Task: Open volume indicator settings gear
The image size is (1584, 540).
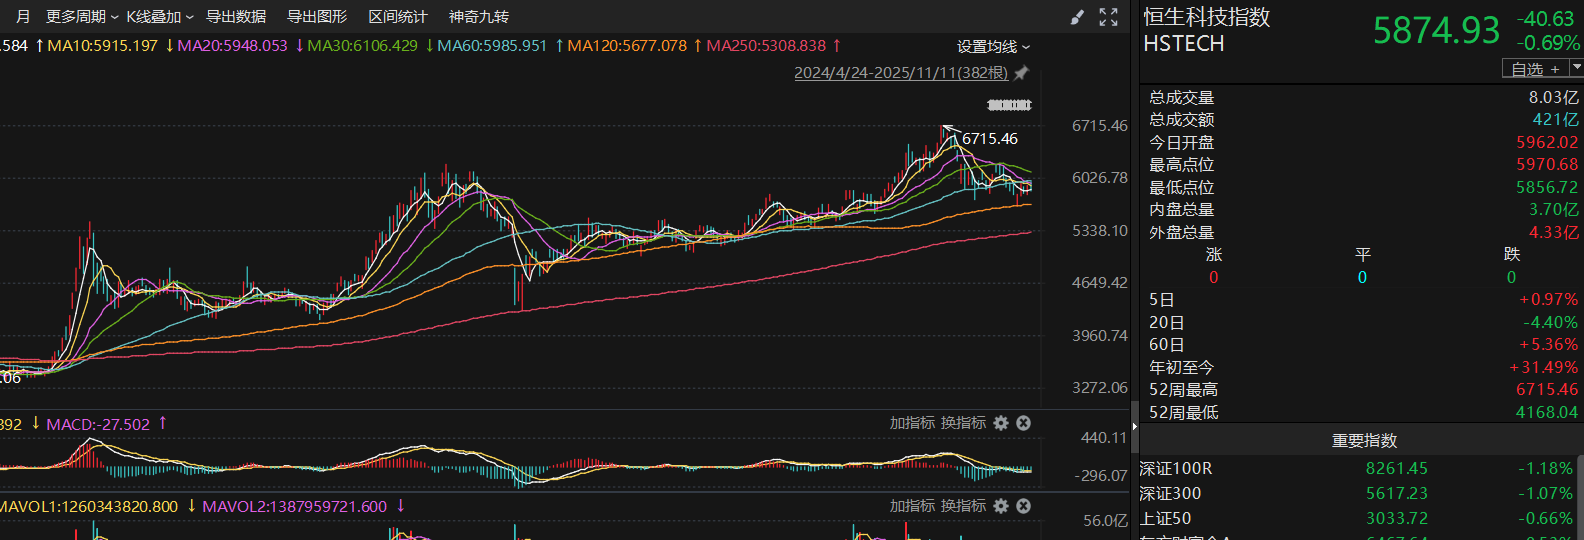Action: [x=1001, y=506]
